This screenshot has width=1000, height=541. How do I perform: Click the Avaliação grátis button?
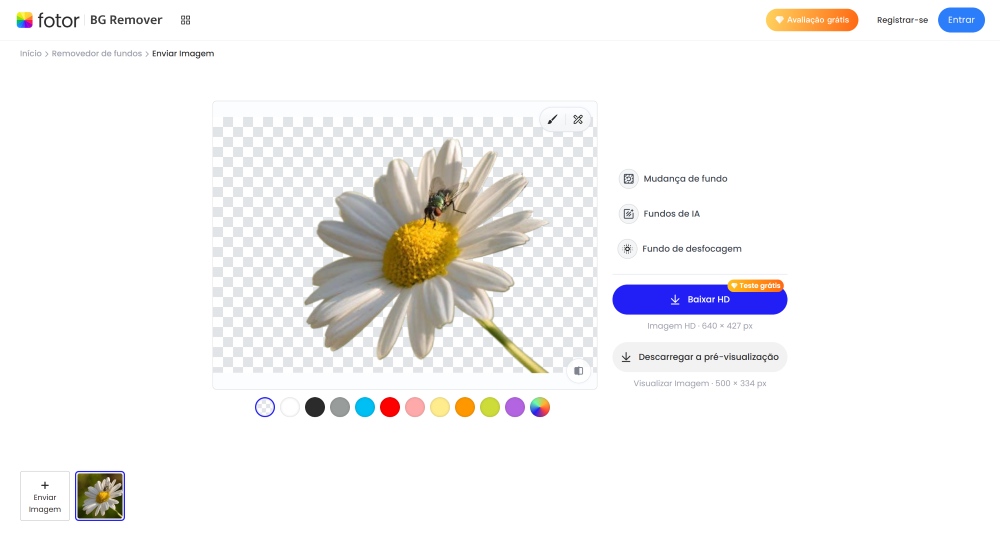point(812,20)
